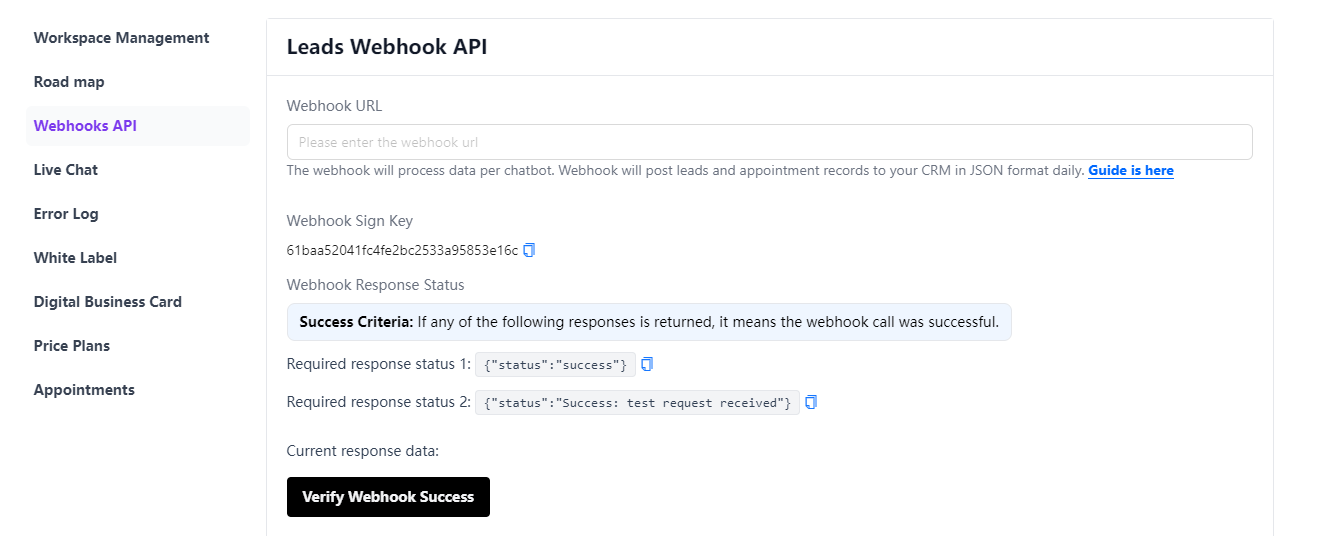Viewport: 1338px width, 536px height.
Task: Navigate to White Label settings
Action: (75, 258)
